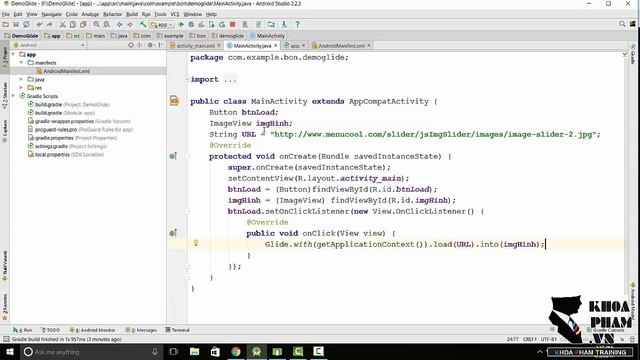Switch to AndroidManifest.xml editor tab
This screenshot has height=360, width=640.
click(x=341, y=46)
